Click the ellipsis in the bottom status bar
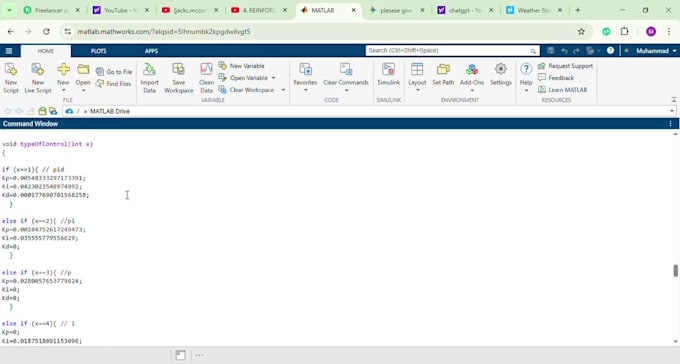Image resolution: width=680 pixels, height=364 pixels. click(199, 355)
